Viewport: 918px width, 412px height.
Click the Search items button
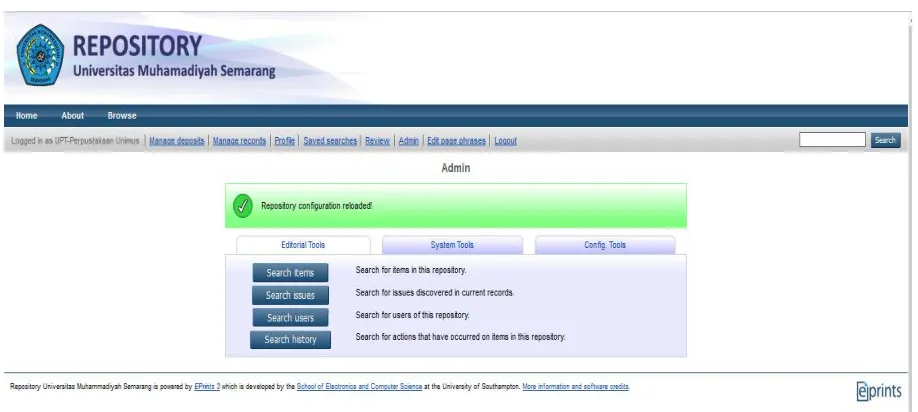pyautogui.click(x=290, y=273)
